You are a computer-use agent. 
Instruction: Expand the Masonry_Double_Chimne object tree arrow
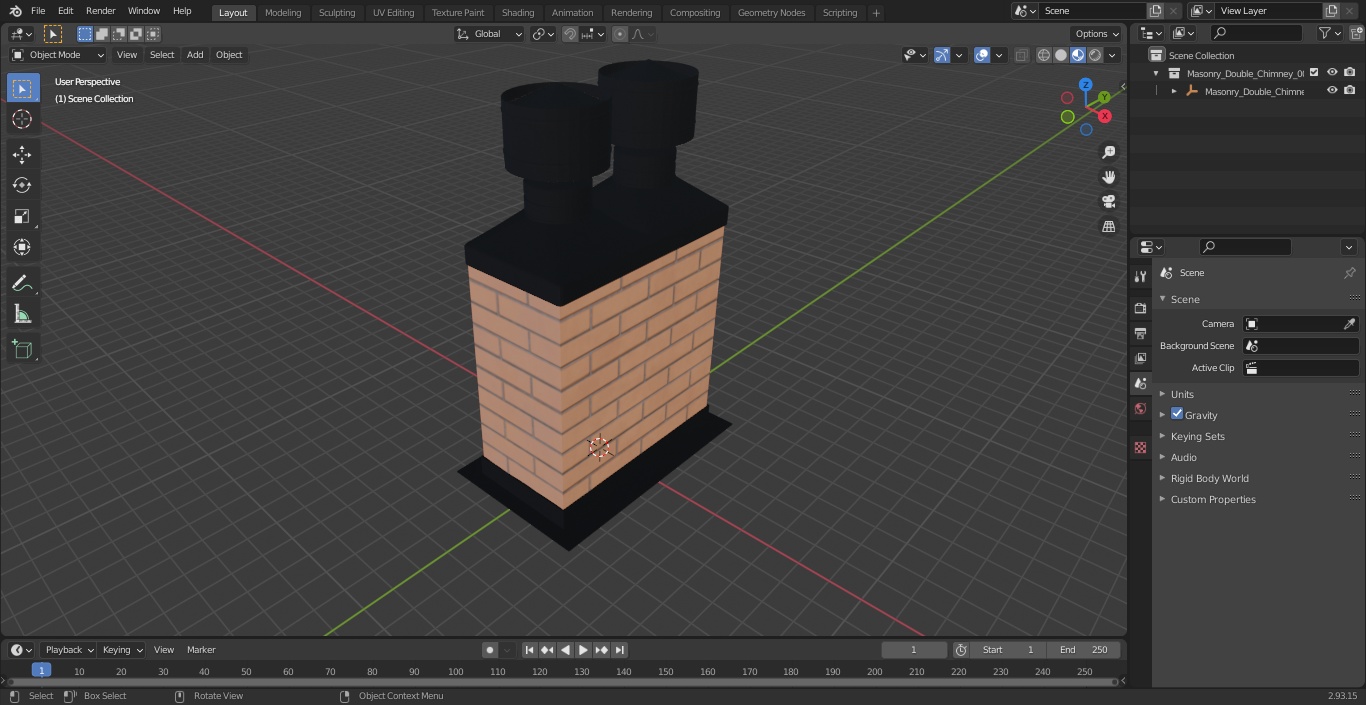(x=1174, y=91)
